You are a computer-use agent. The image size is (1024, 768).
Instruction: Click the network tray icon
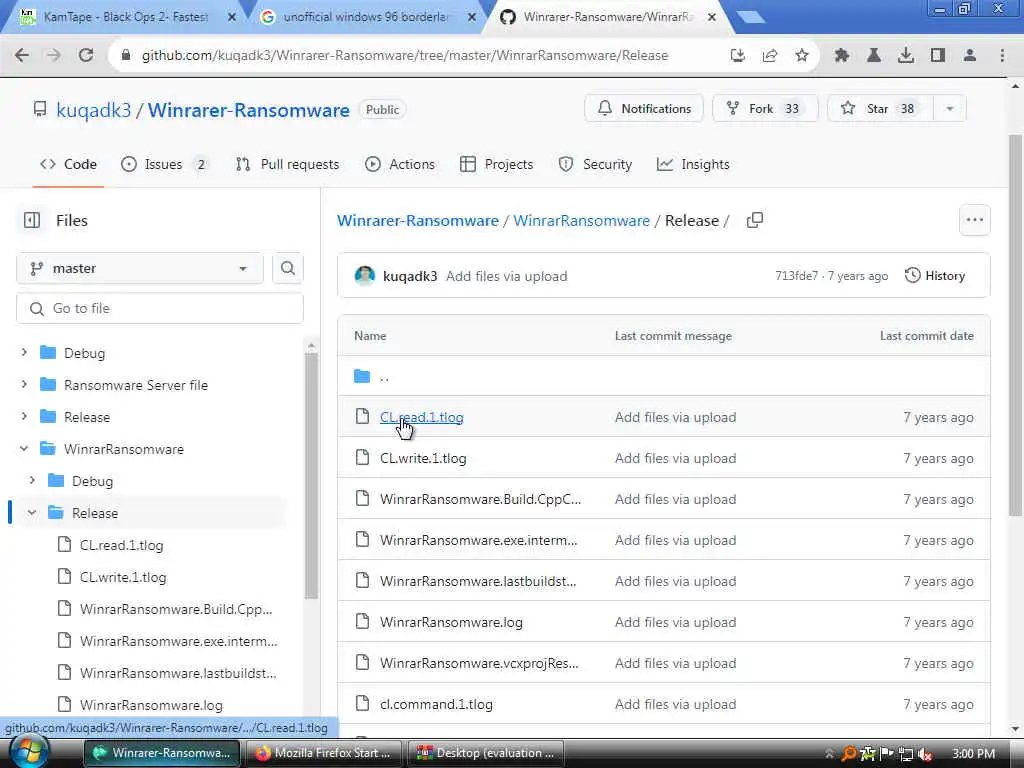pos(906,754)
